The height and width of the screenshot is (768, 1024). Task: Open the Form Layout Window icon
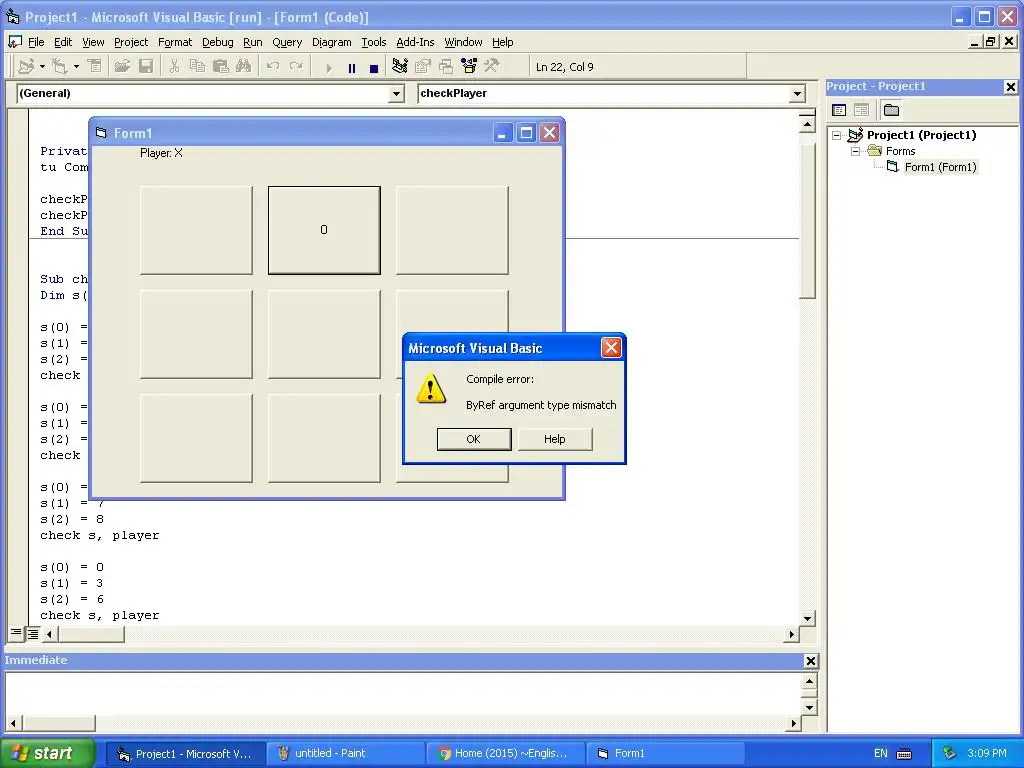446,66
